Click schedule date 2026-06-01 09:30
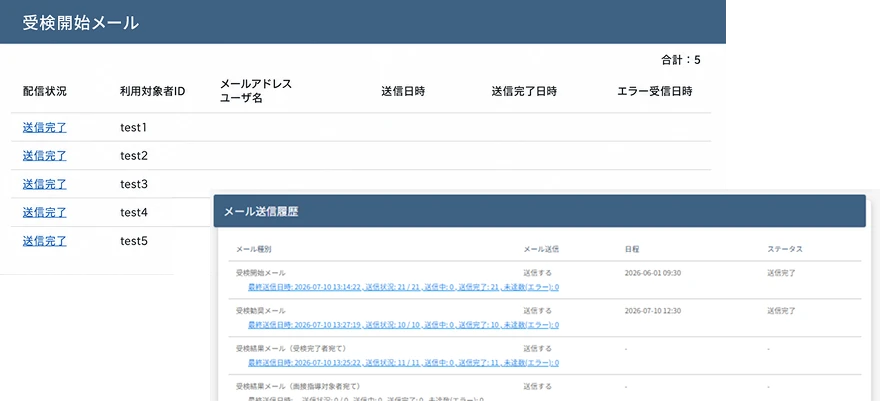Screen dimensions: 880x401 tap(653, 273)
